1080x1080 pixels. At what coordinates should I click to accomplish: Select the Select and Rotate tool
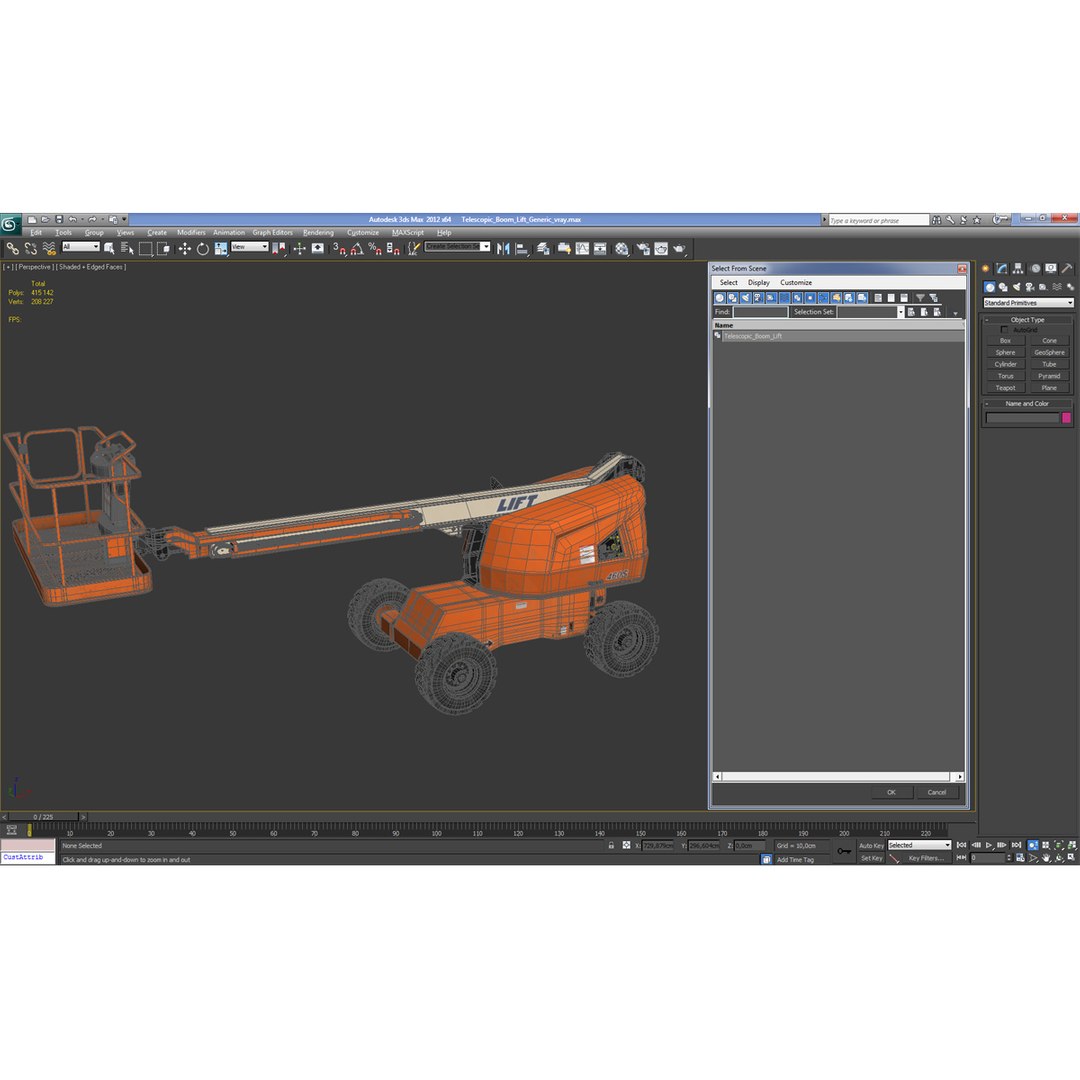point(202,249)
